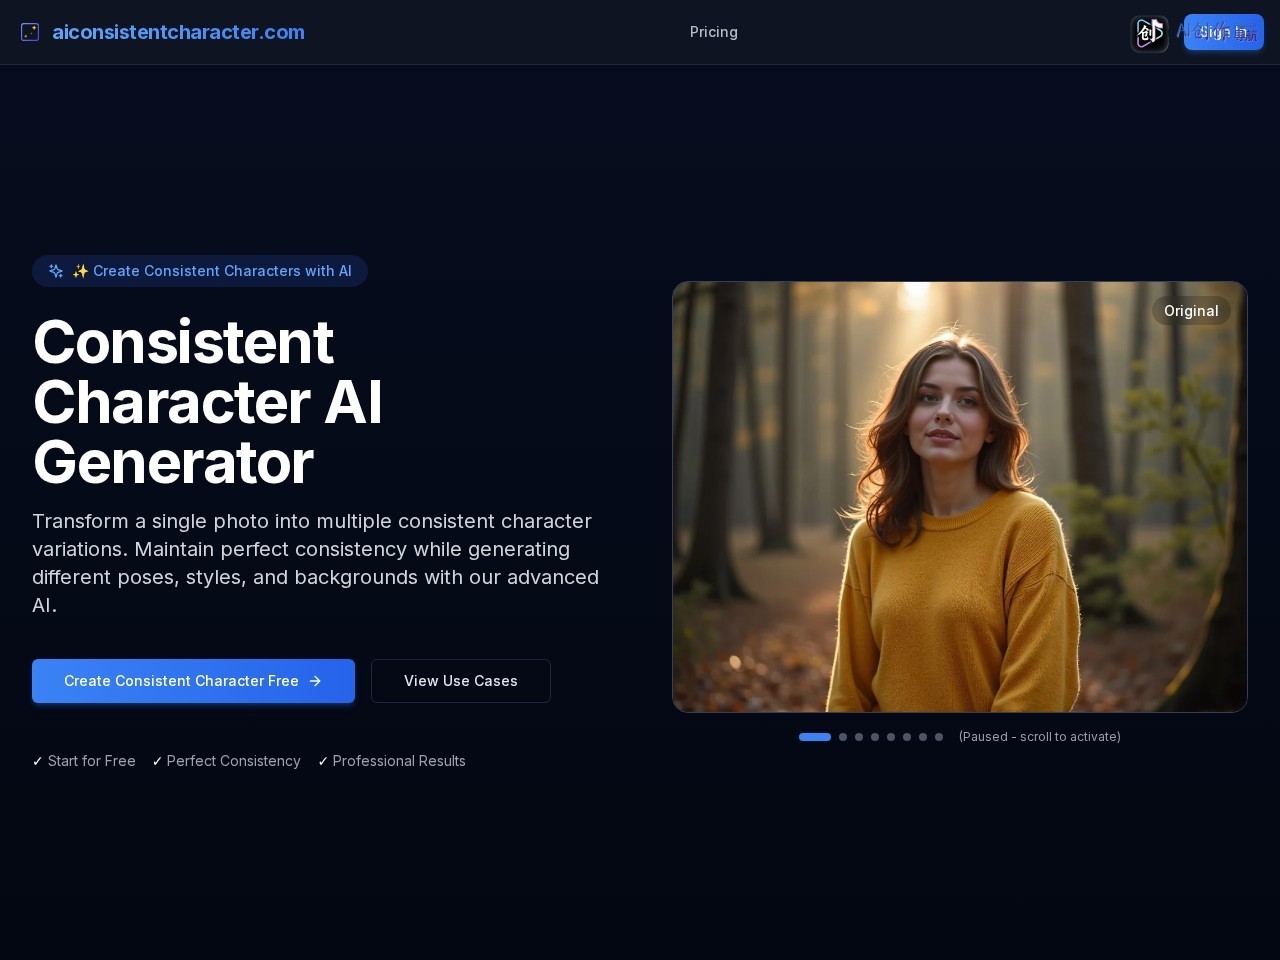Switch to the third carousel slide dot
The image size is (1280, 960).
[859, 737]
